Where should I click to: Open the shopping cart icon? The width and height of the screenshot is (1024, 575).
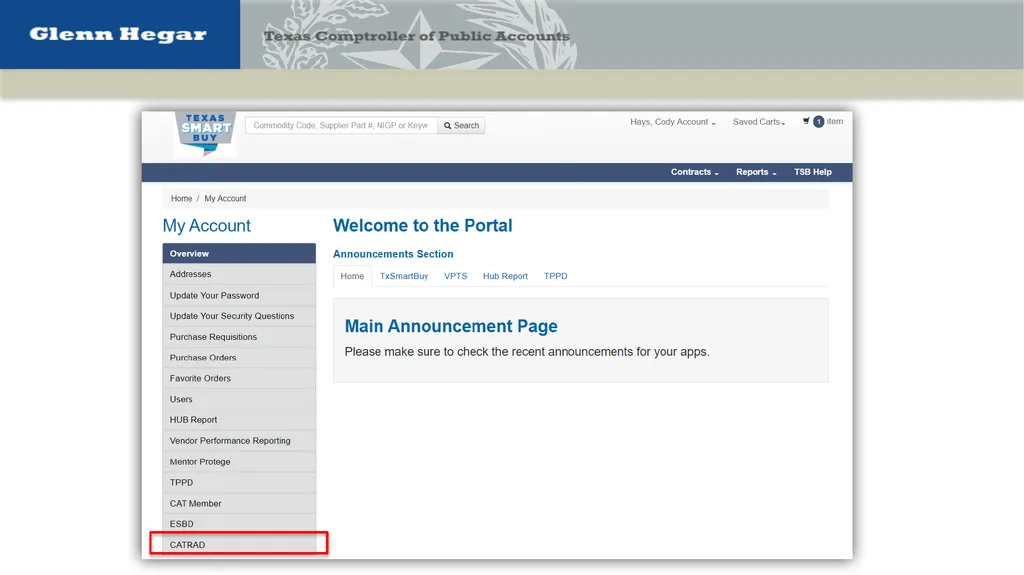pos(806,121)
